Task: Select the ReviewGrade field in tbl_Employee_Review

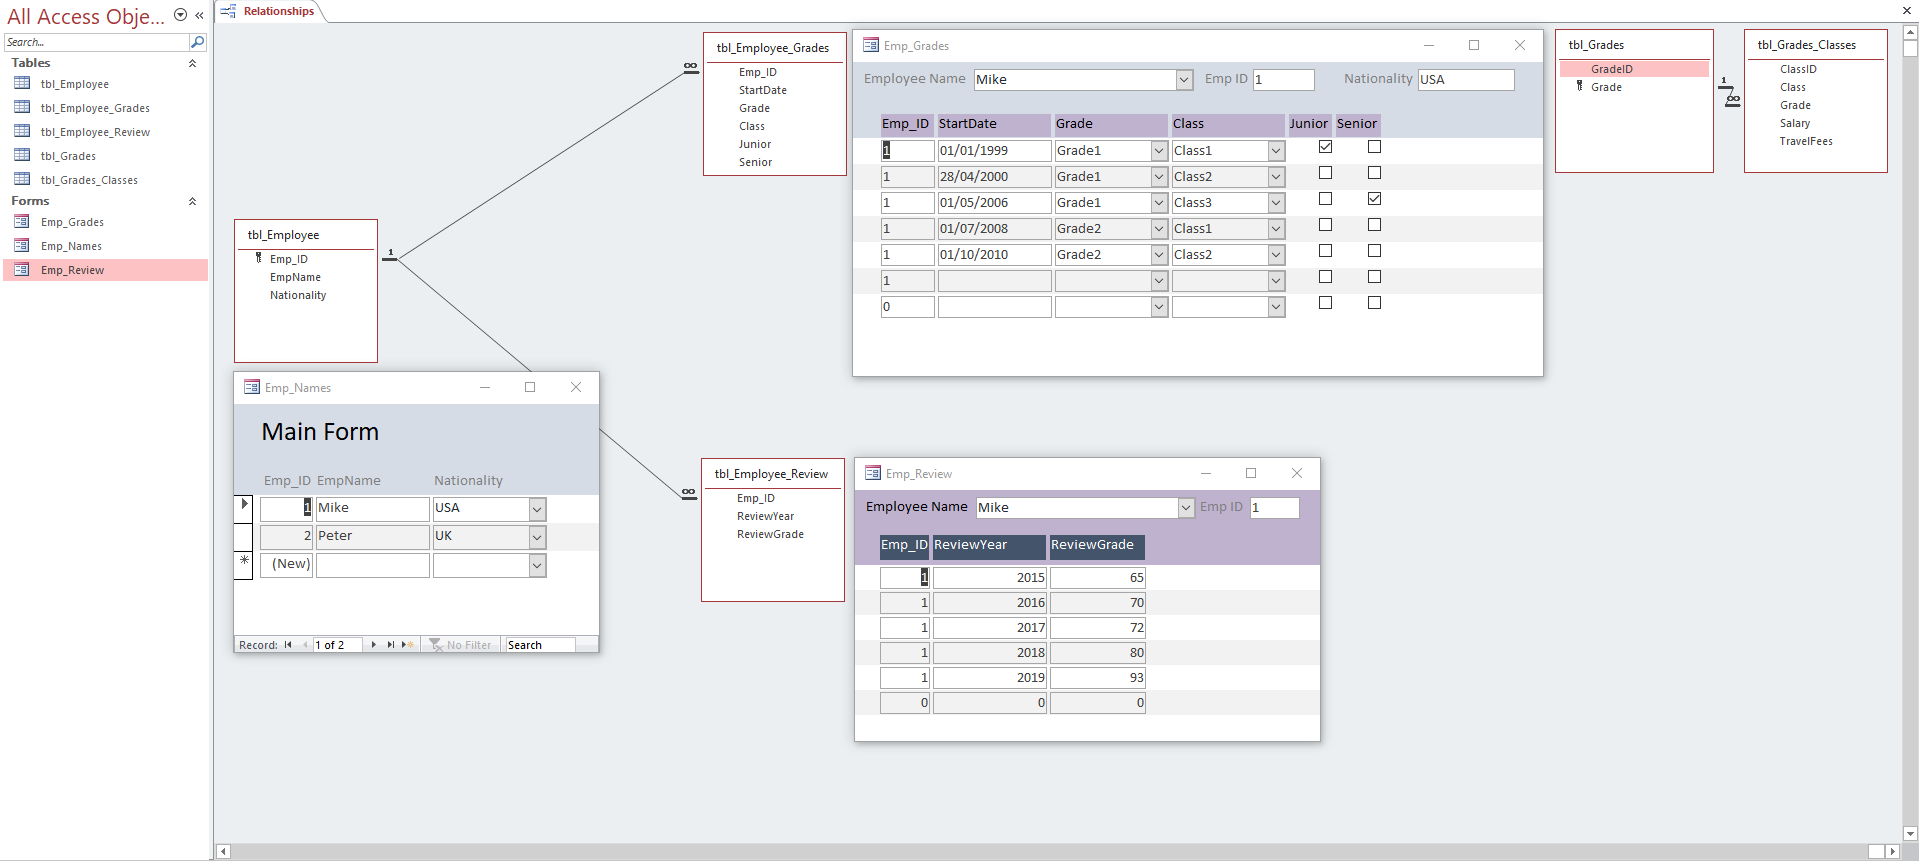Action: [770, 534]
